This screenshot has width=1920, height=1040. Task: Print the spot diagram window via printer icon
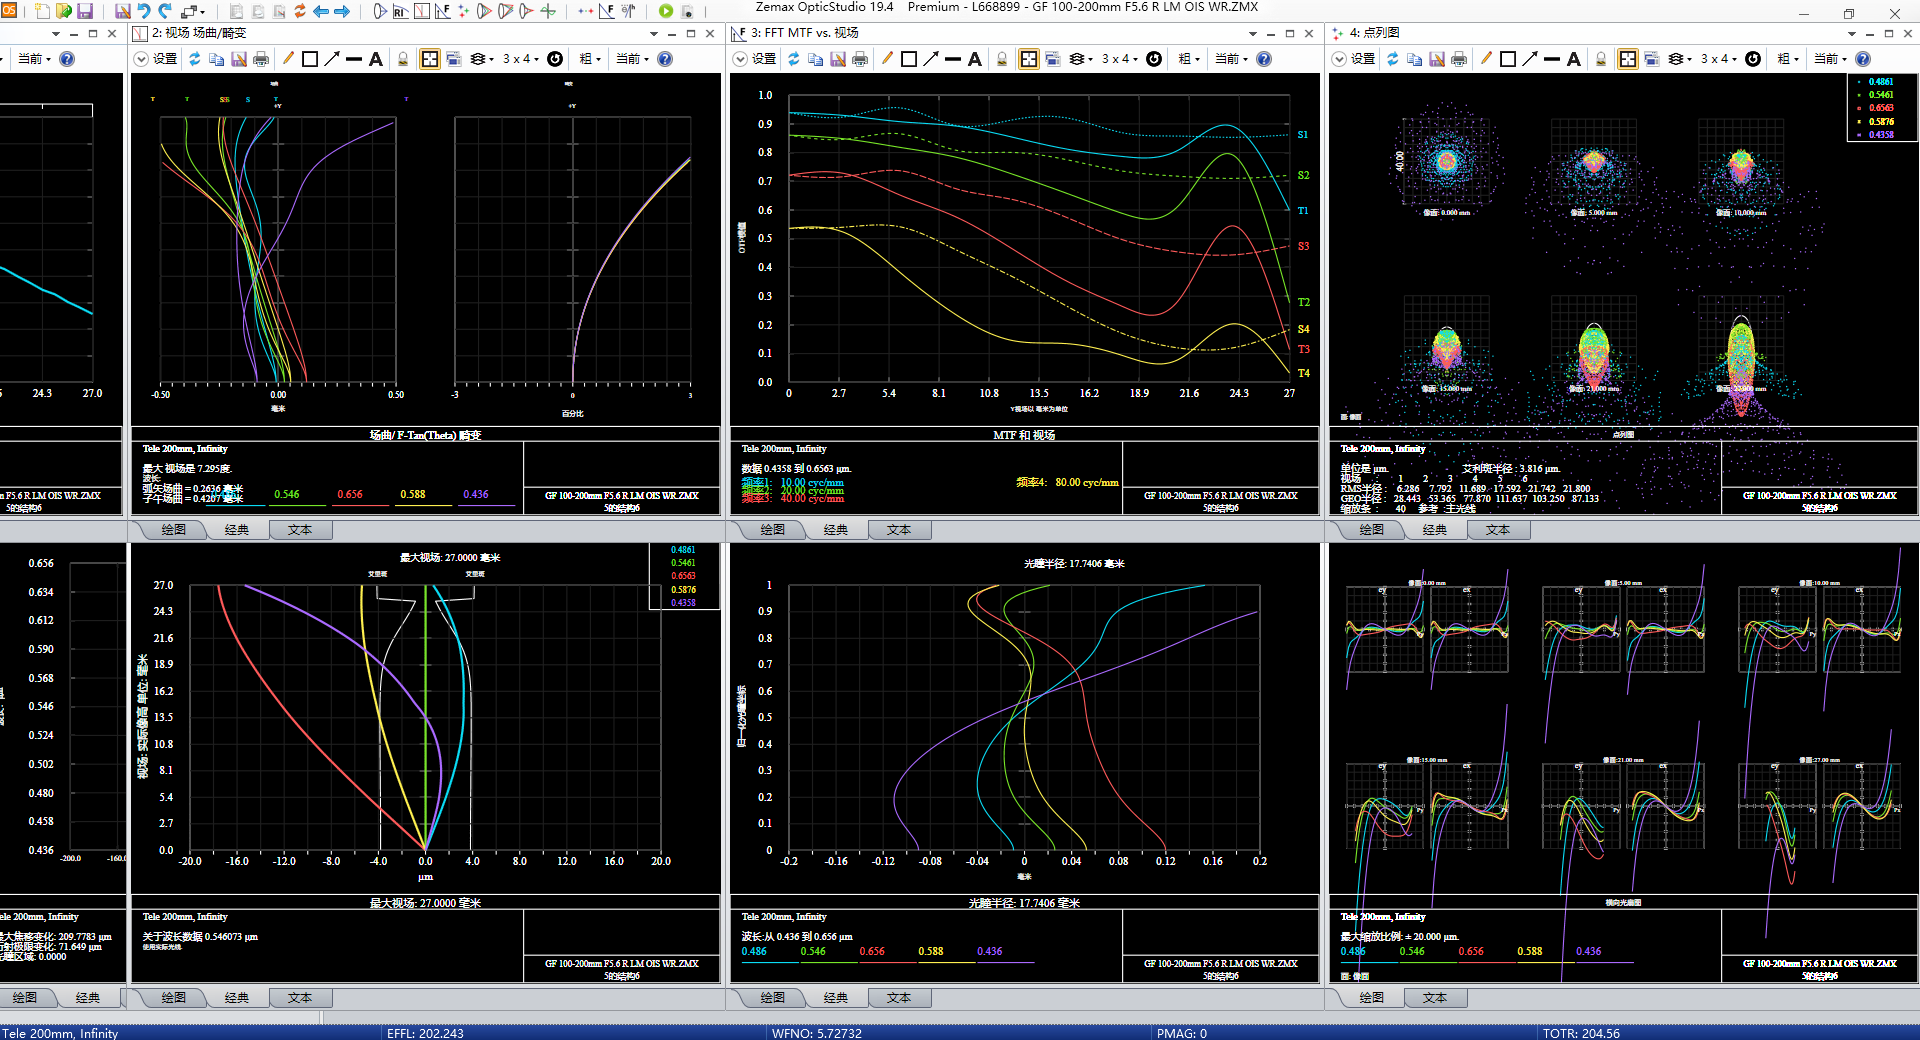point(1459,59)
